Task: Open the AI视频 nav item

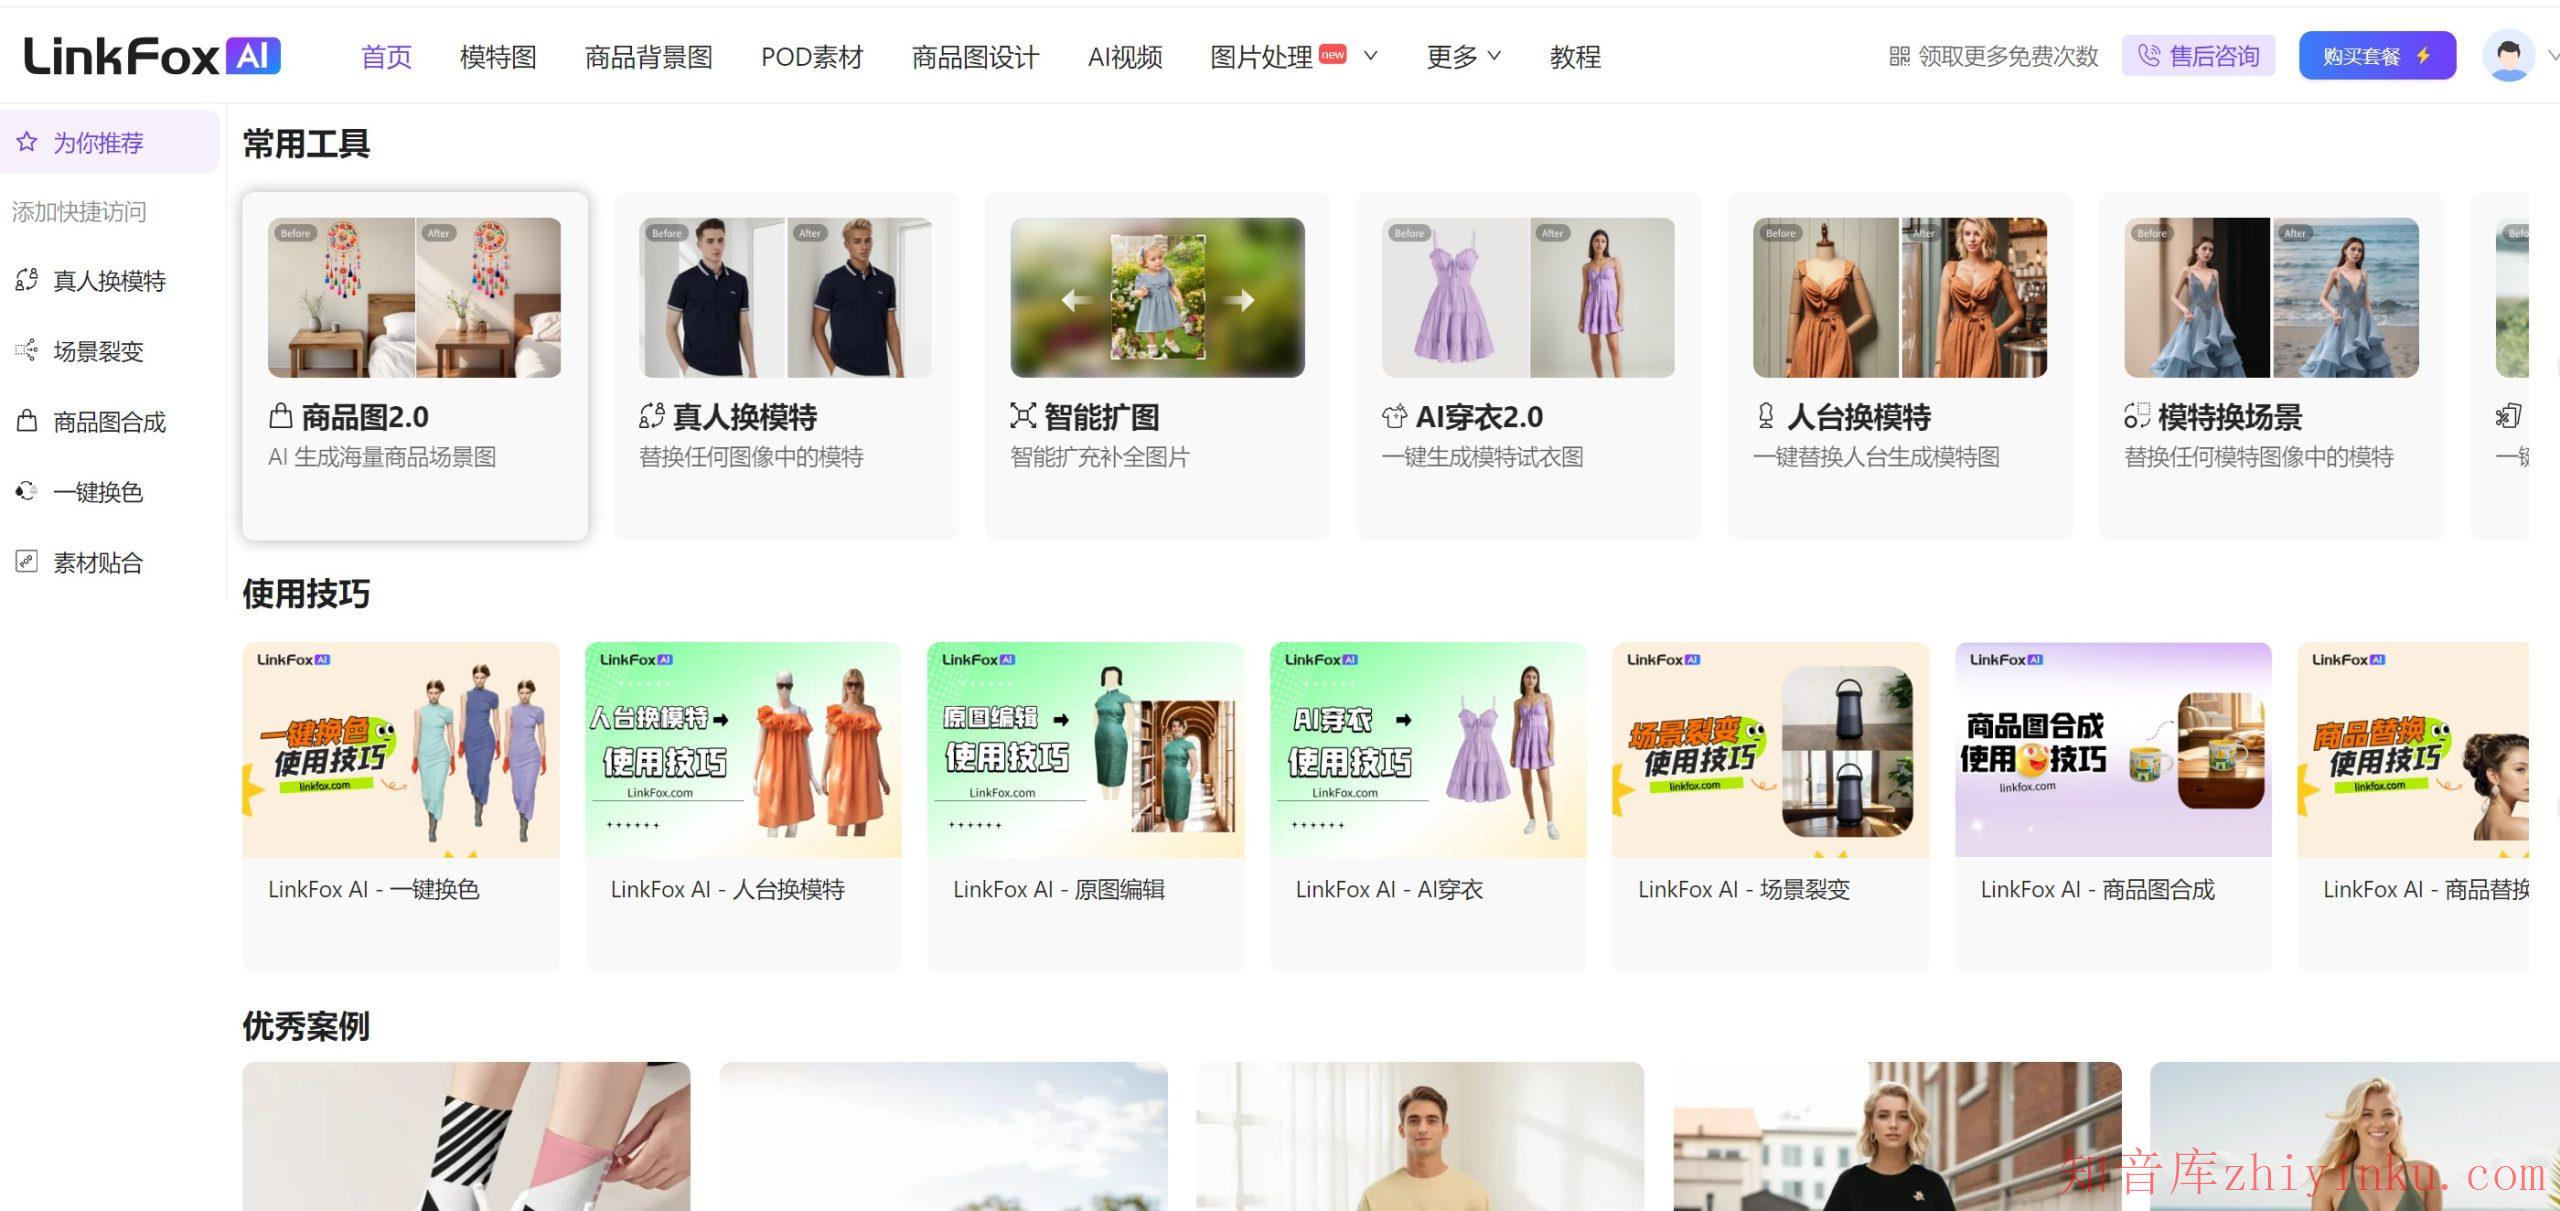Action: [1125, 57]
